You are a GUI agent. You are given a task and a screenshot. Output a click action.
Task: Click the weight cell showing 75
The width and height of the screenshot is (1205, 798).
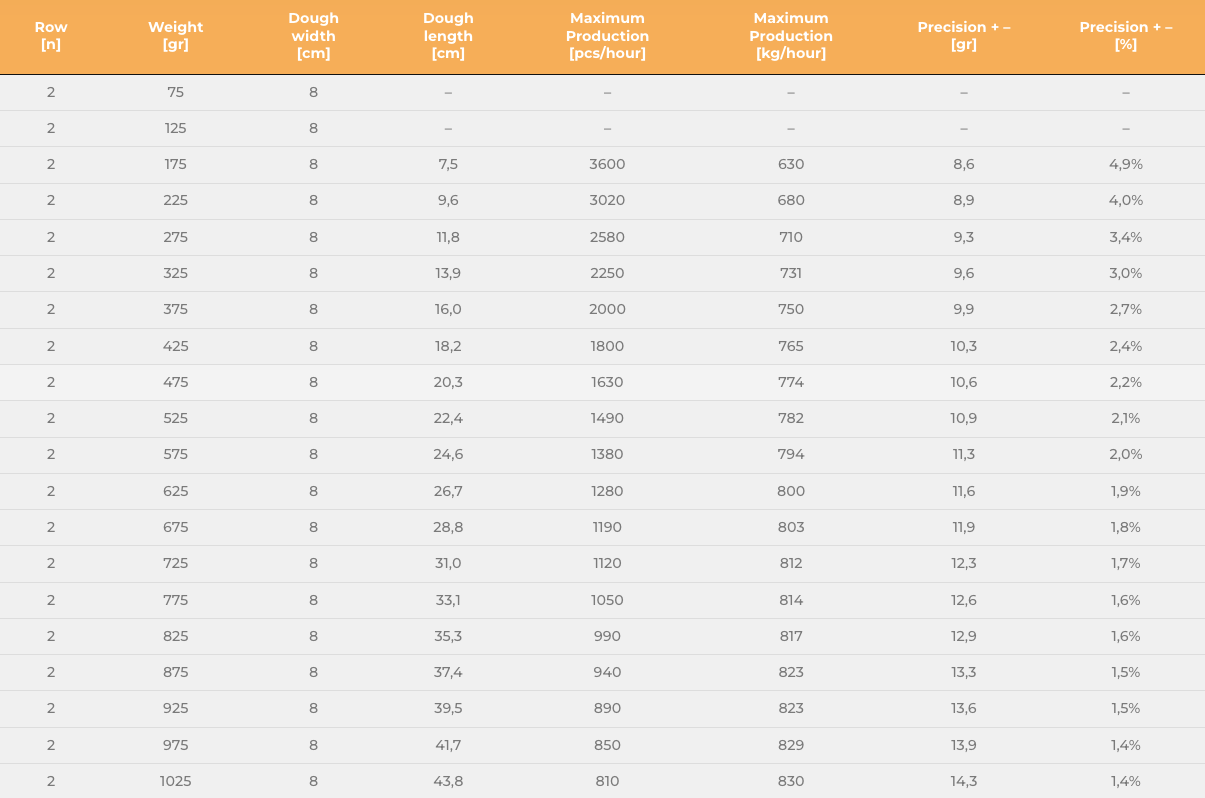(175, 92)
